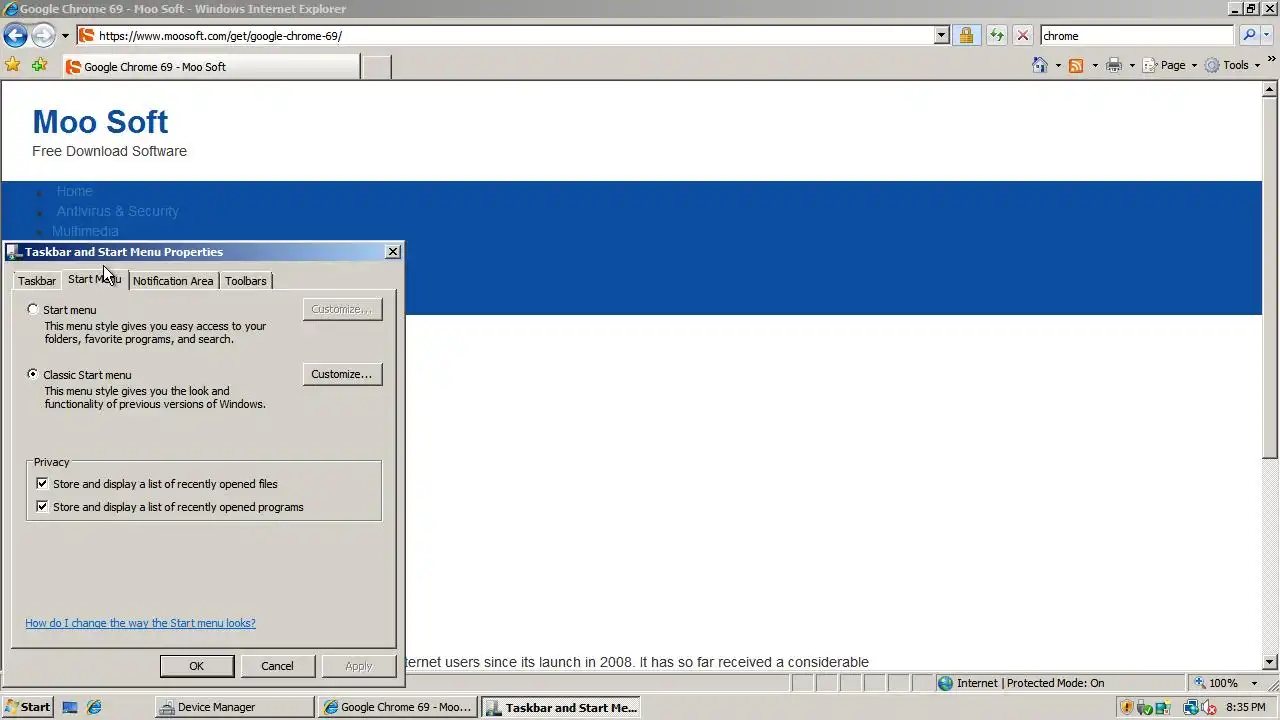1280x720 pixels.
Task: Switch to the Start Menu tab
Action: tap(94, 279)
